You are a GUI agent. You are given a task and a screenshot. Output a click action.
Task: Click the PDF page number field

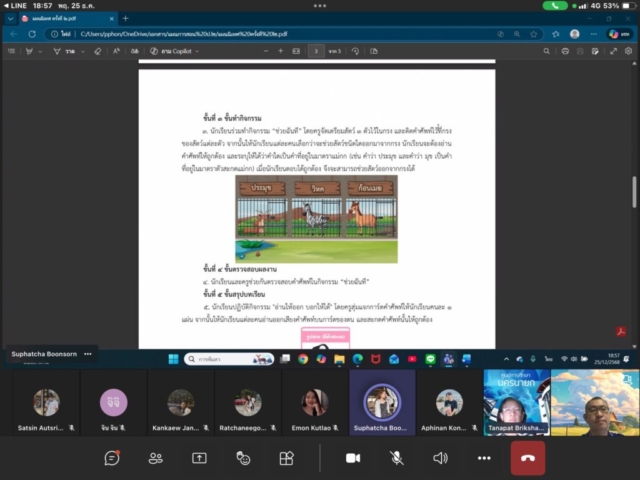tap(317, 51)
